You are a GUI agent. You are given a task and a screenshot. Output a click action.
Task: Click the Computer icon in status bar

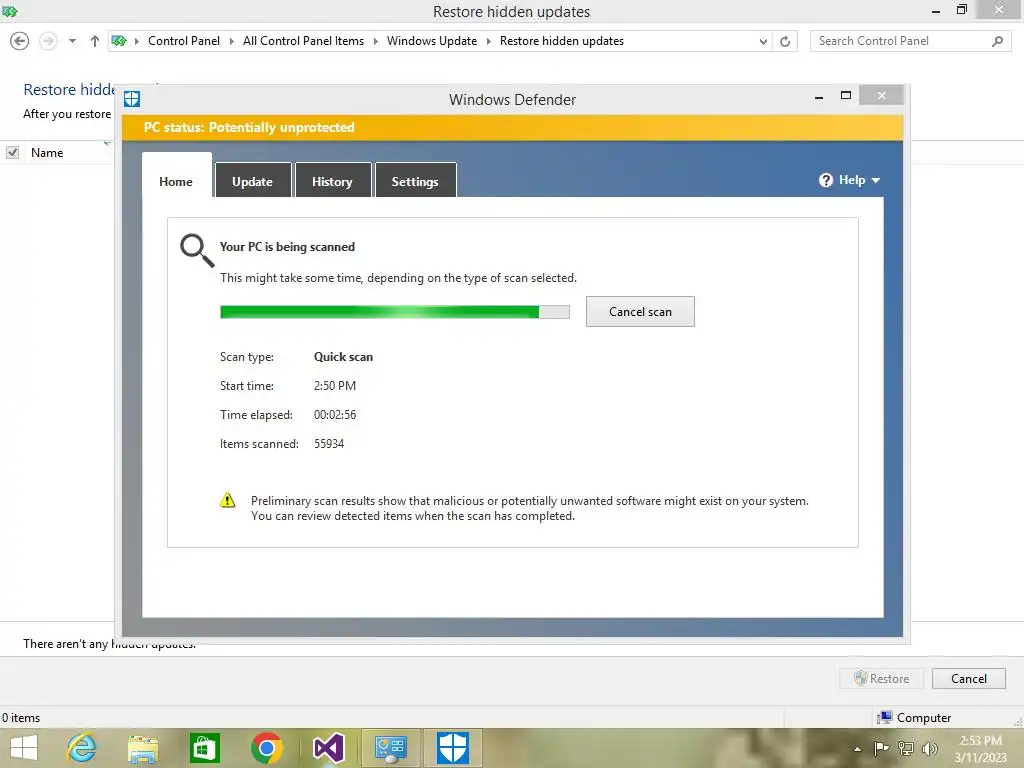885,718
